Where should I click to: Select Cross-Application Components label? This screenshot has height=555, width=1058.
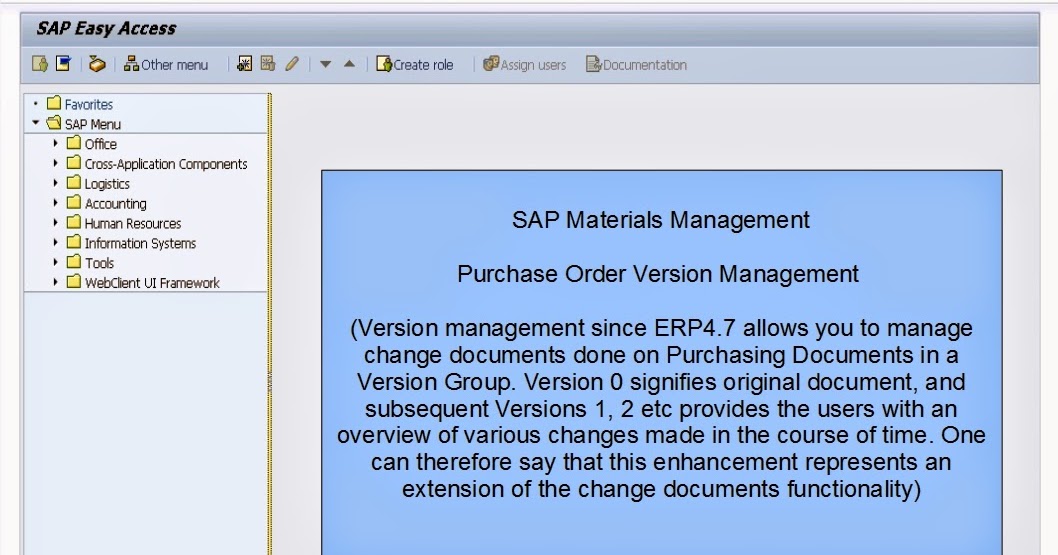[x=166, y=164]
